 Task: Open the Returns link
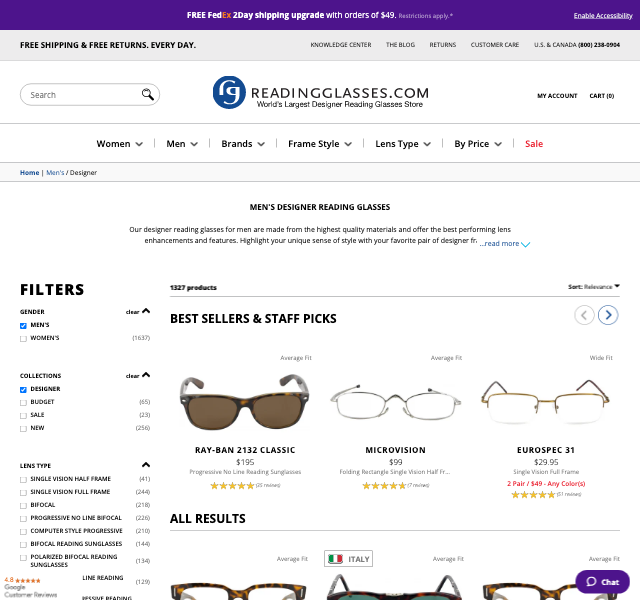(x=442, y=45)
